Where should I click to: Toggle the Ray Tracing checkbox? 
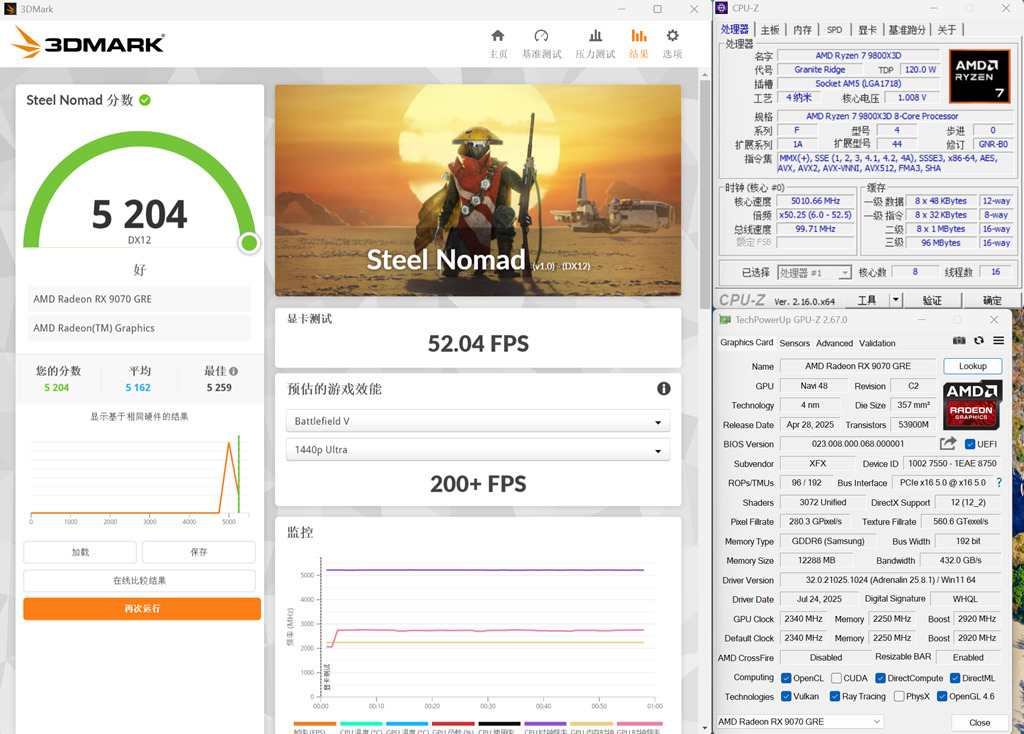point(835,696)
